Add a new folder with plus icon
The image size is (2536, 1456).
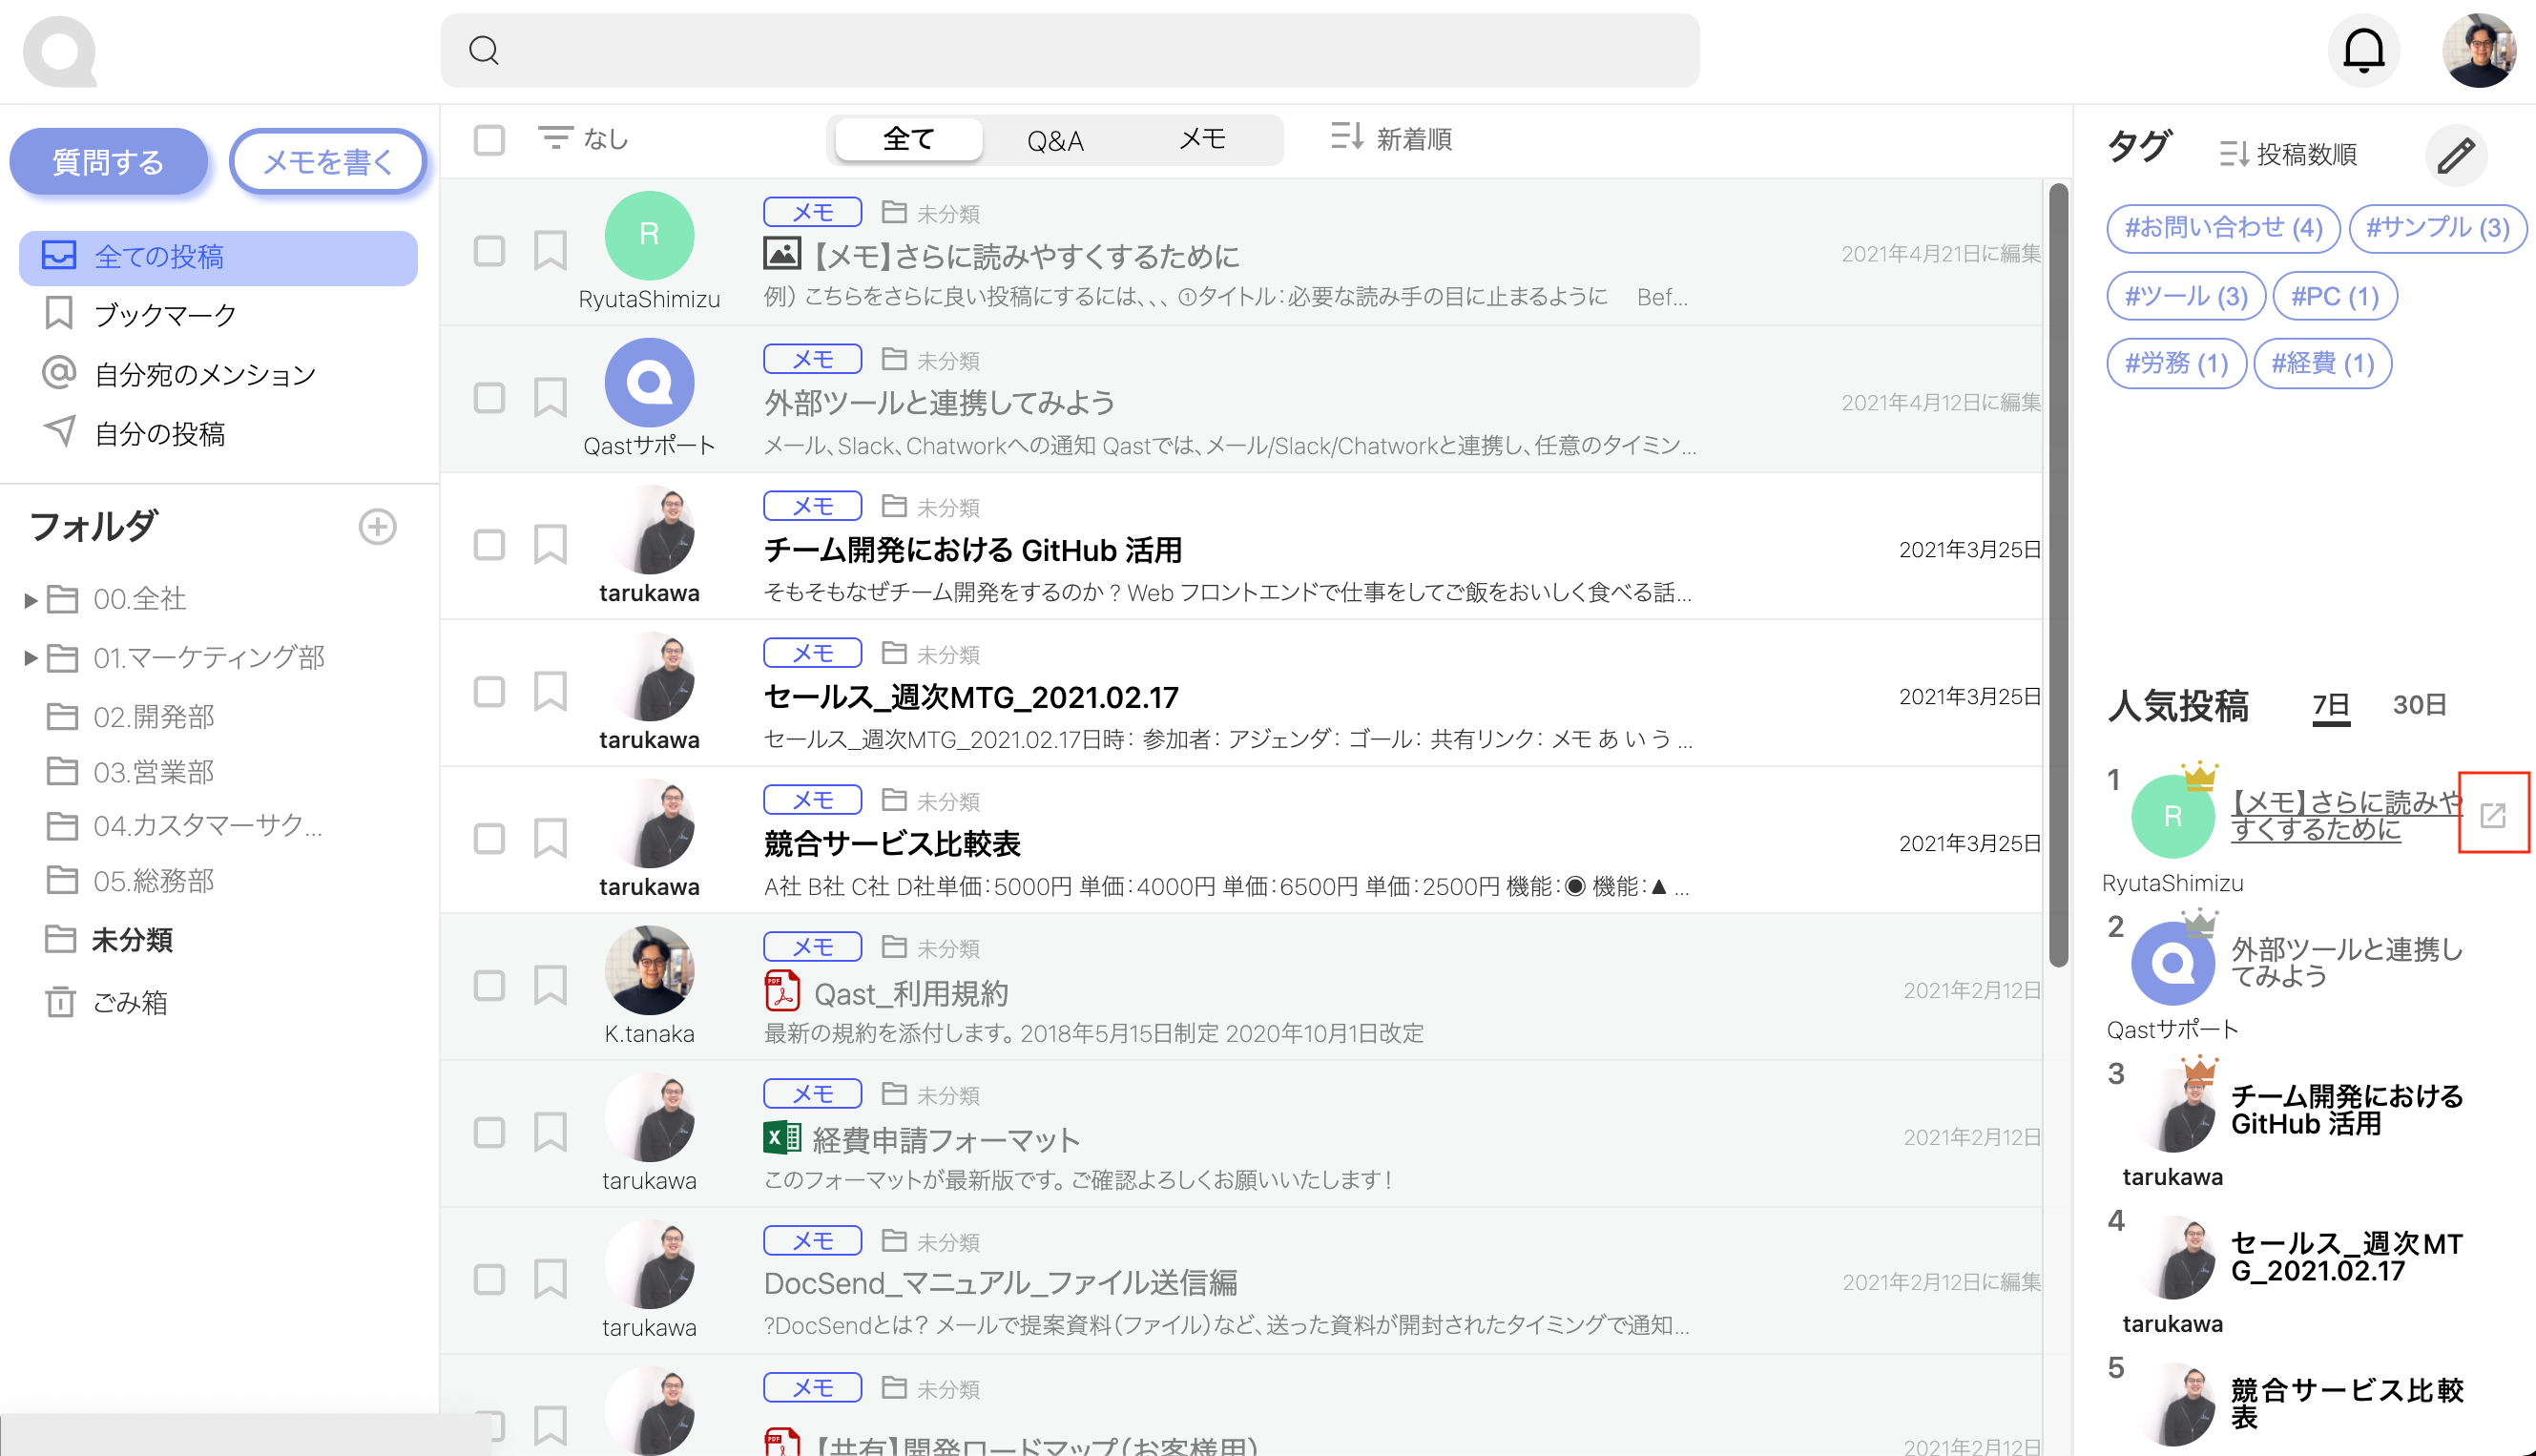pos(377,527)
